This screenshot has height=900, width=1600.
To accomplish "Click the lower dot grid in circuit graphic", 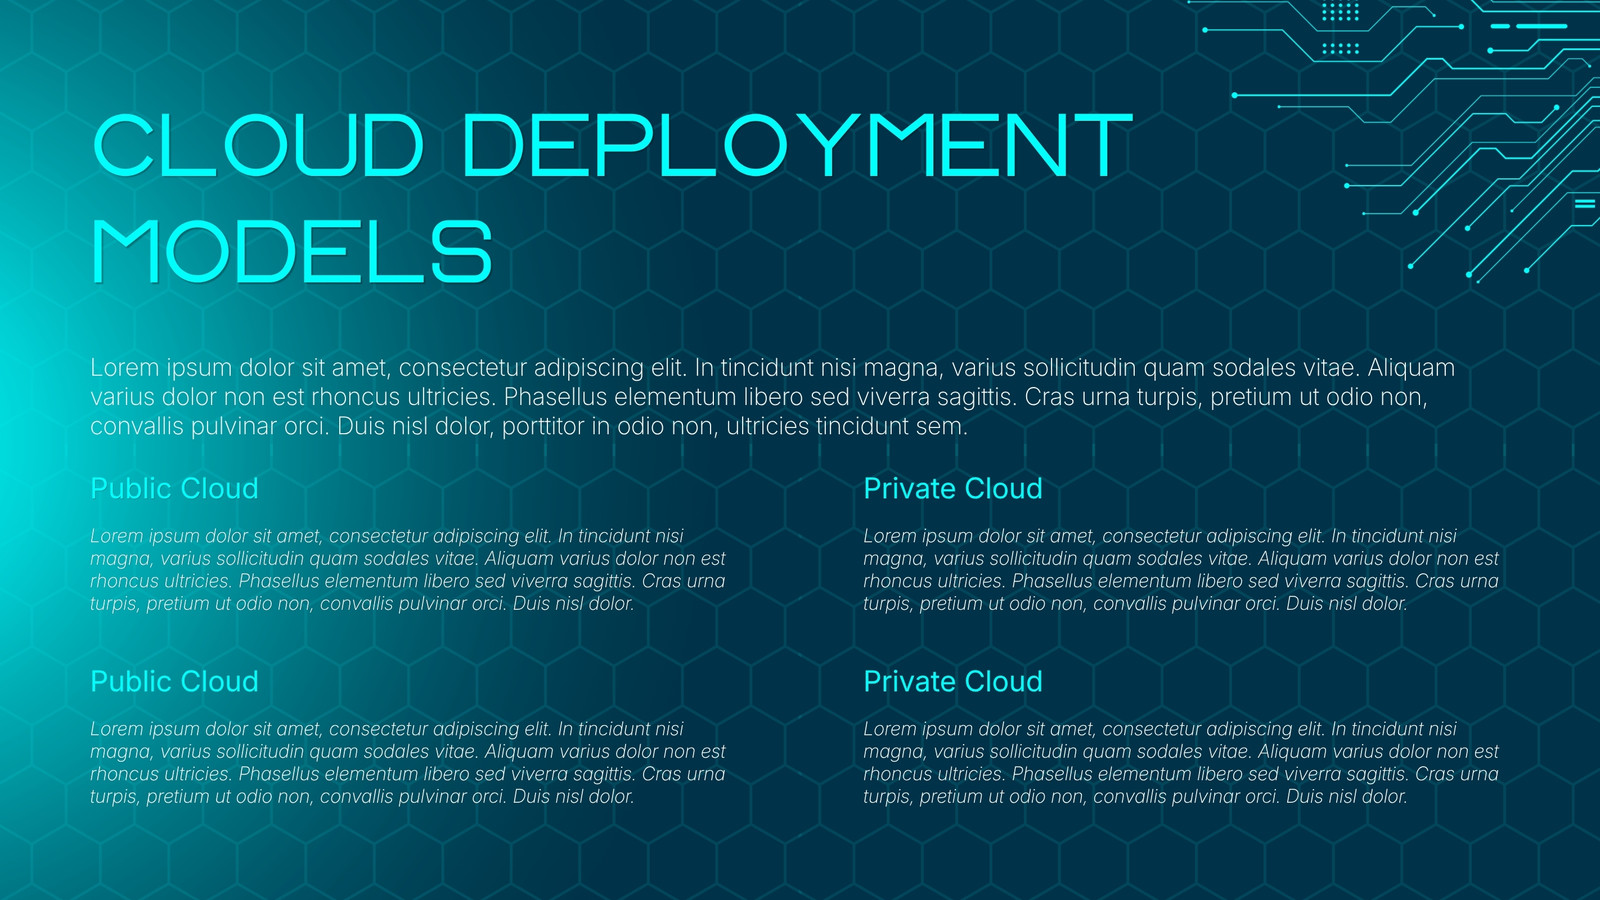I will (x=1340, y=48).
